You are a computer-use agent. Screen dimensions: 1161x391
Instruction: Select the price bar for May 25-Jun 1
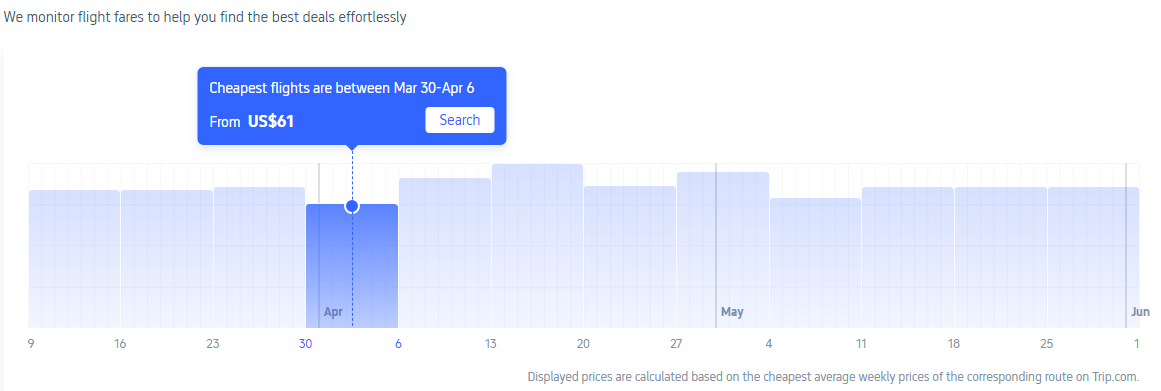tap(1093, 258)
